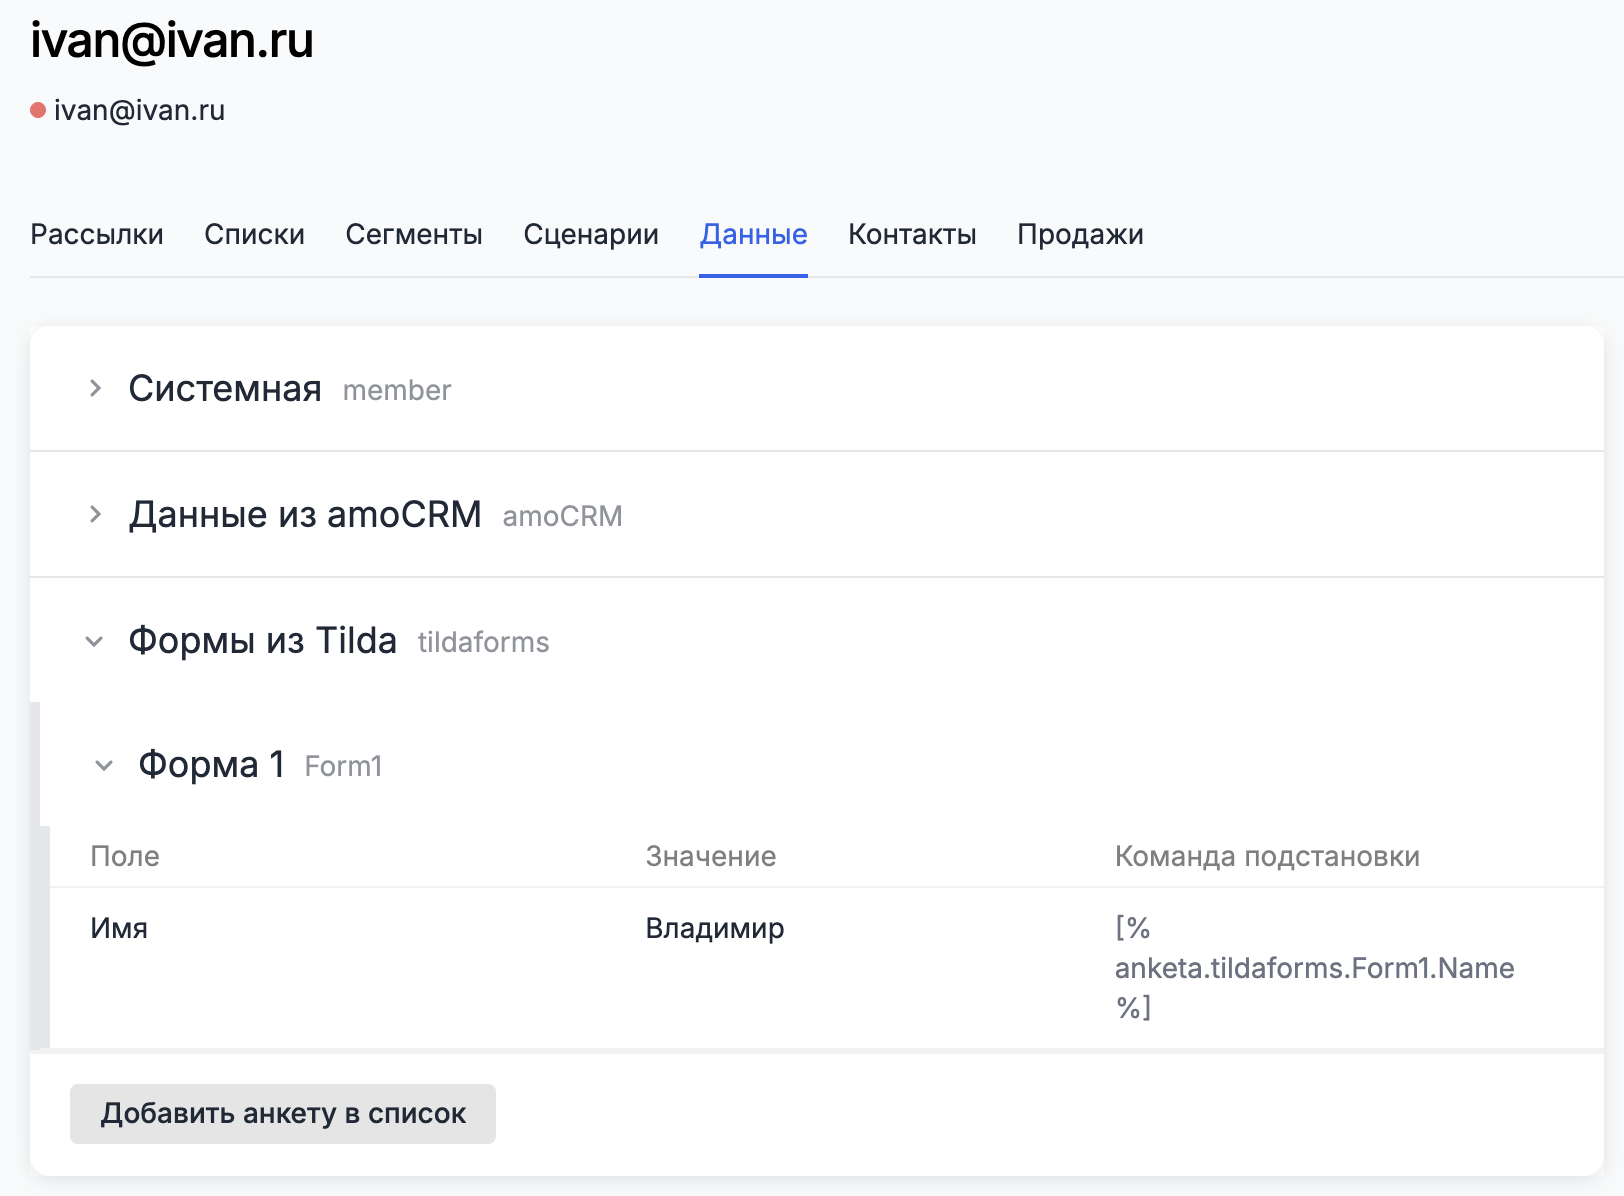The width and height of the screenshot is (1624, 1196).
Task: Open the Списки tab
Action: pyautogui.click(x=254, y=234)
